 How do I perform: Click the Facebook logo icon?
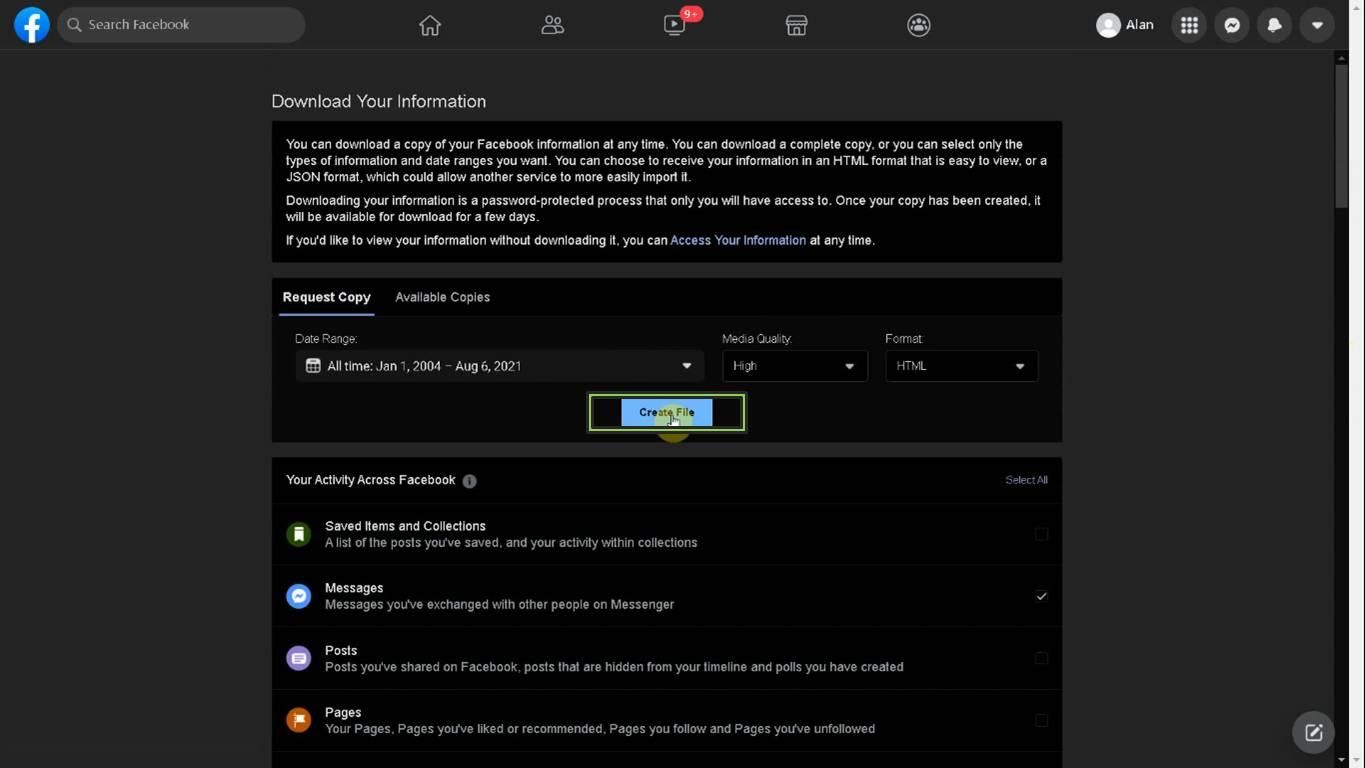(32, 24)
